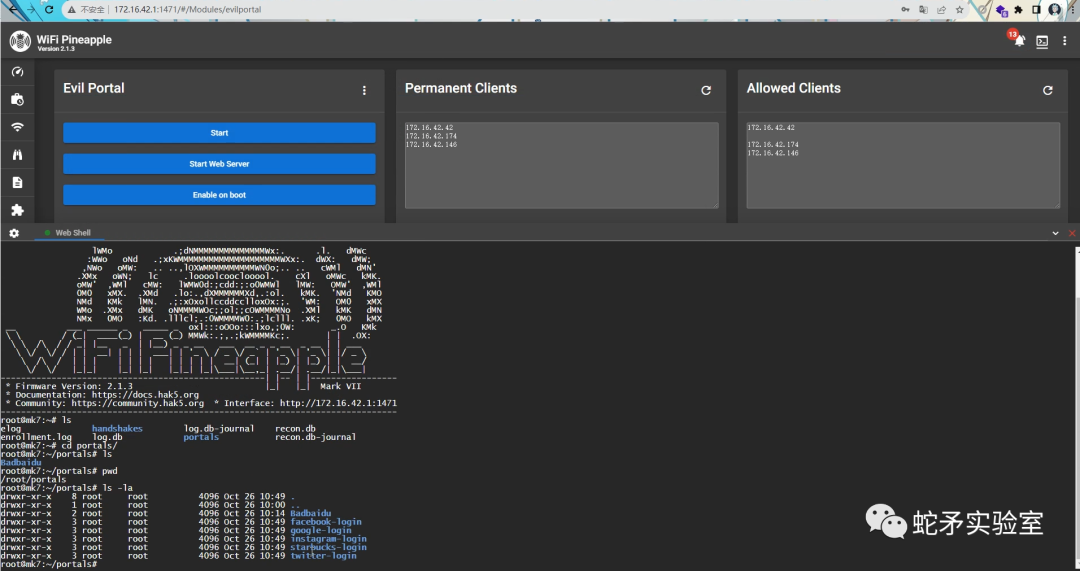Open the Modules puzzle piece icon in sidebar
Image resolution: width=1080 pixels, height=571 pixels.
coord(18,210)
